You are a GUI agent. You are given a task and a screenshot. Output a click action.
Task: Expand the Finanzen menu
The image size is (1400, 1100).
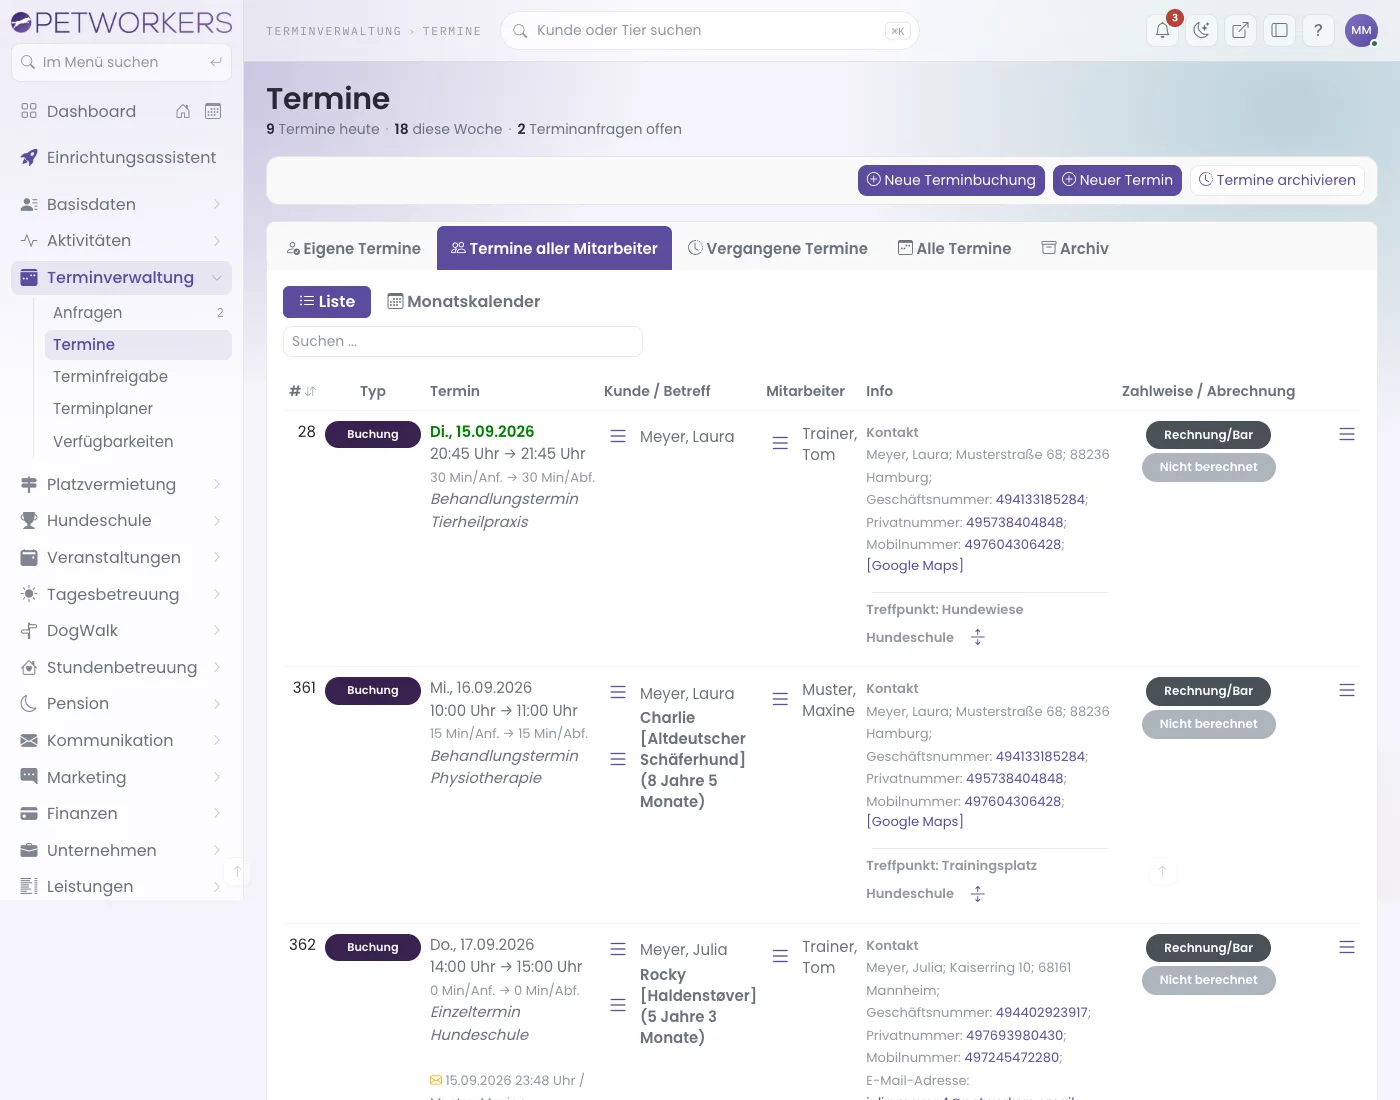pyautogui.click(x=121, y=814)
